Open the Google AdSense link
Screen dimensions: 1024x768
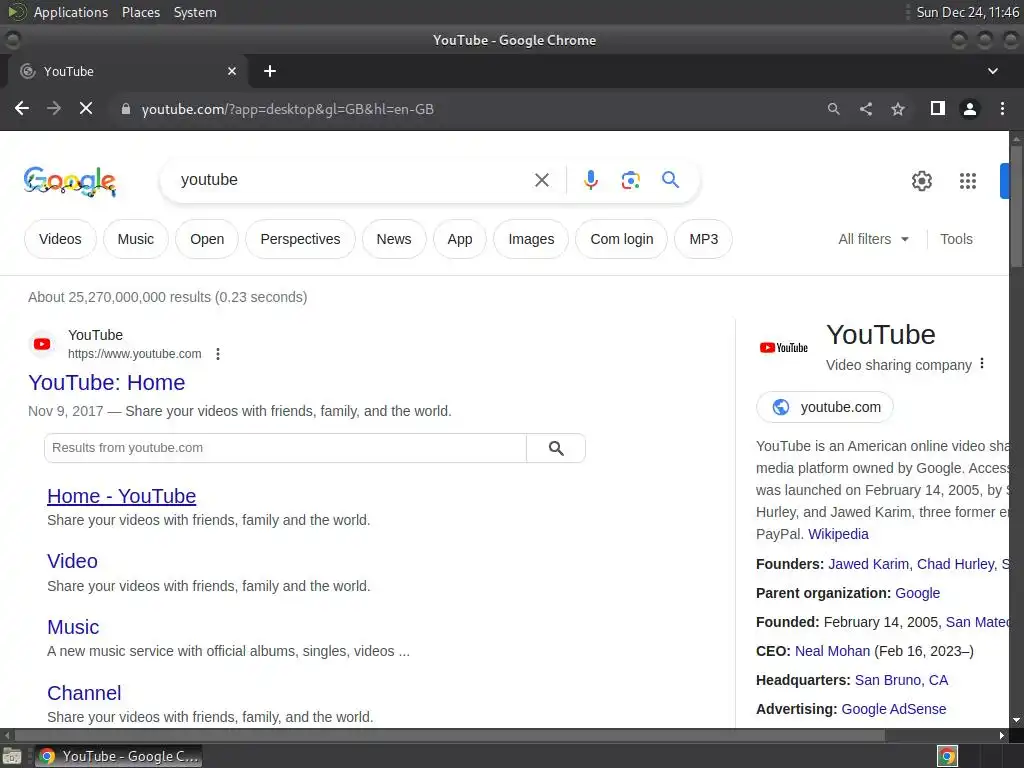(x=893, y=709)
